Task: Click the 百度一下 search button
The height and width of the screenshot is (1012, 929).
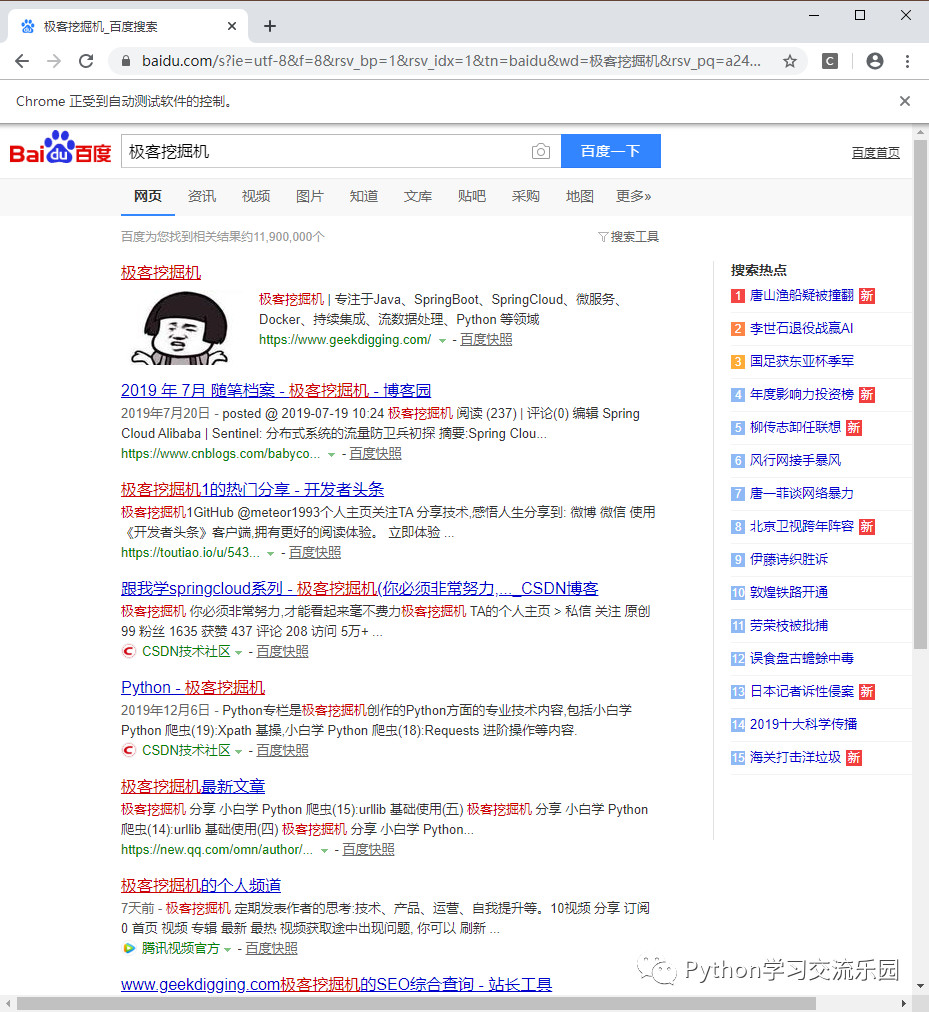Action: pyautogui.click(x=611, y=151)
